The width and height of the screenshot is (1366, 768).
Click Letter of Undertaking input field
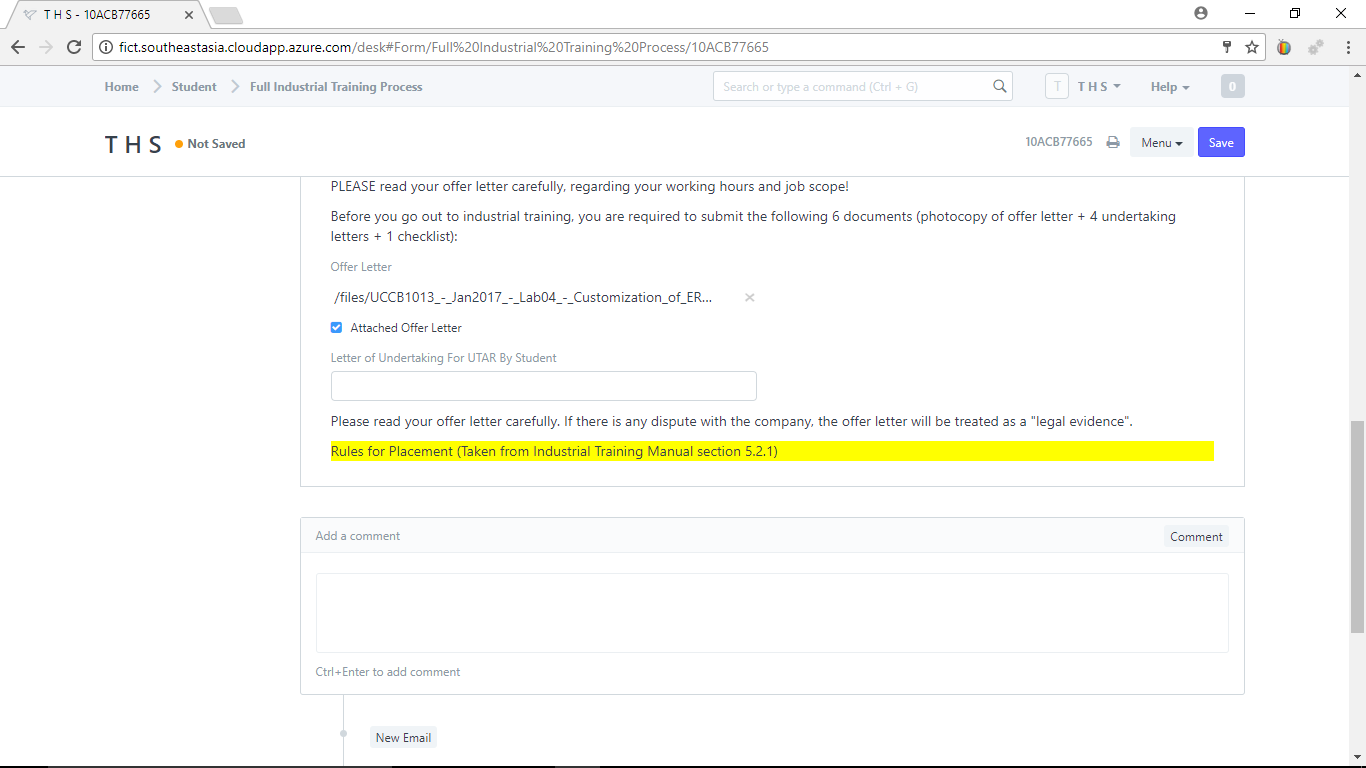(544, 386)
